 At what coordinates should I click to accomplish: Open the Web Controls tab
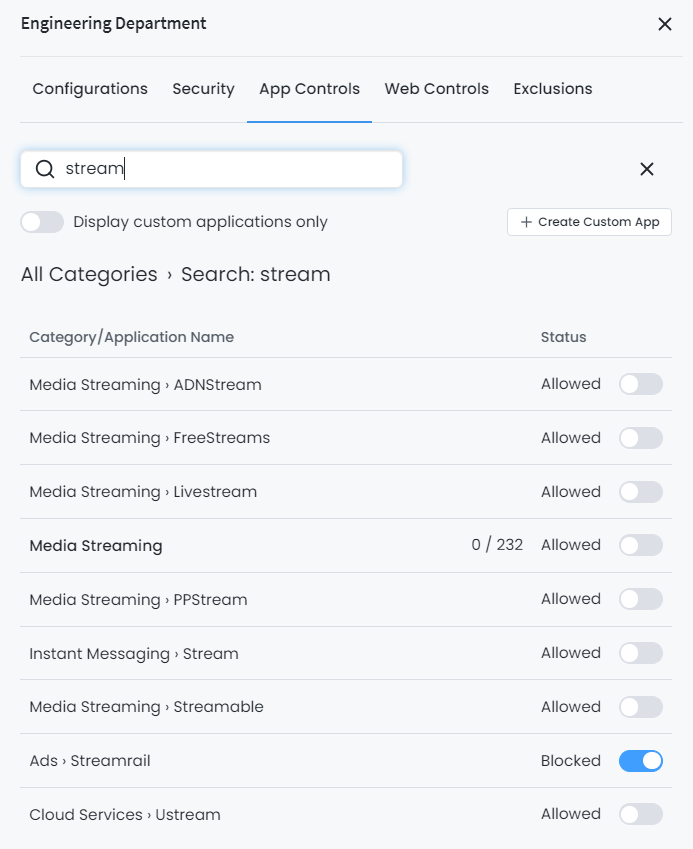click(x=436, y=89)
